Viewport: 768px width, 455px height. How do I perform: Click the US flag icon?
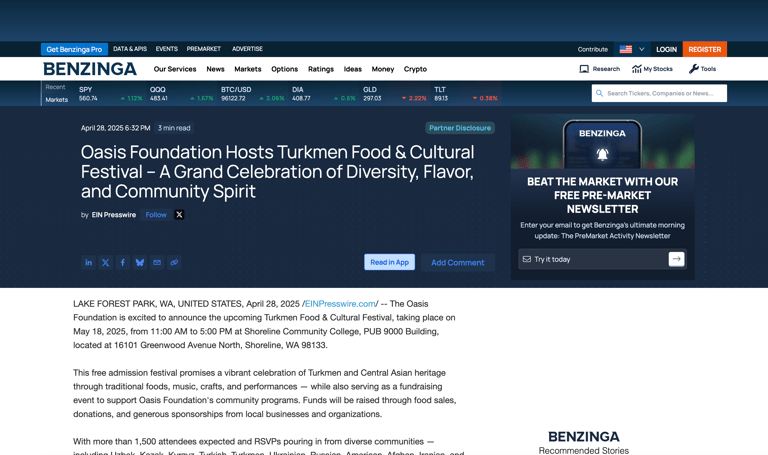[x=626, y=49]
